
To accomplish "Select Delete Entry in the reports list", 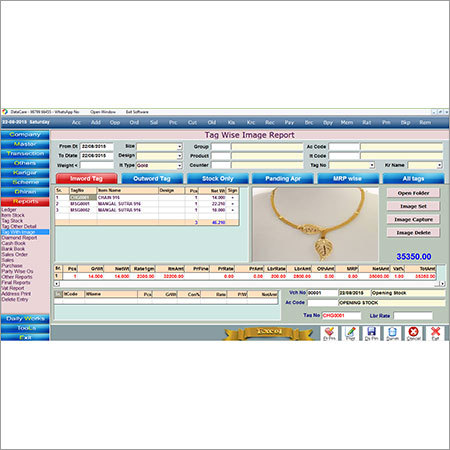I will pos(15,299).
